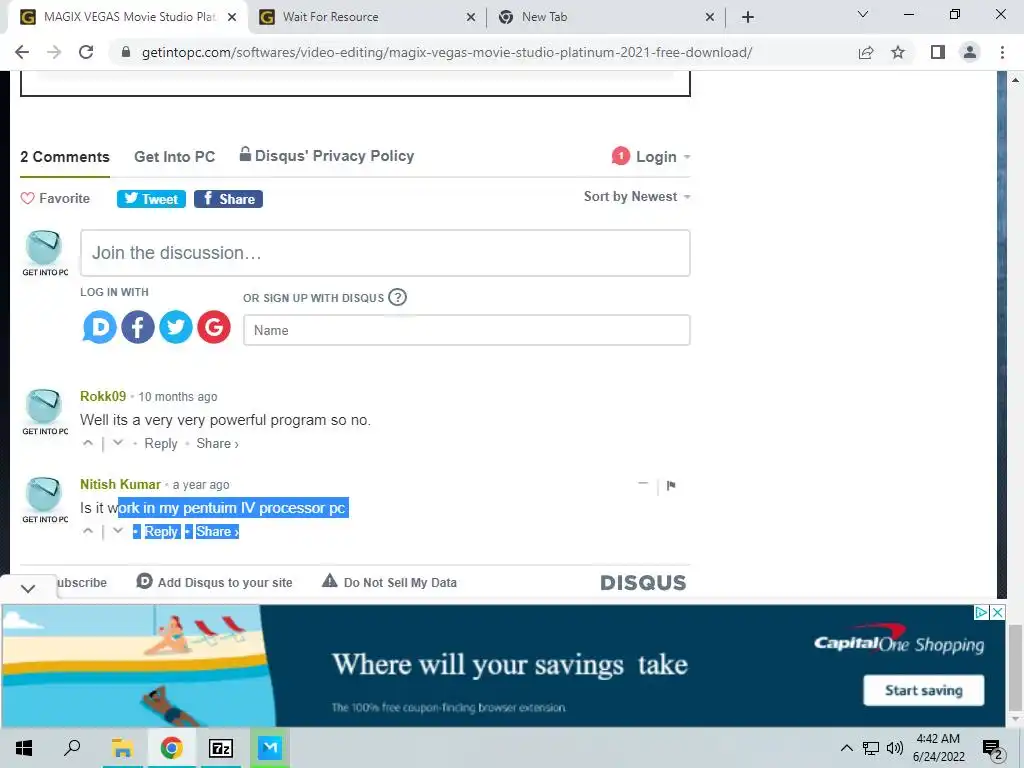
Task: Open AdChoices info icon on banner
Action: [x=981, y=613]
